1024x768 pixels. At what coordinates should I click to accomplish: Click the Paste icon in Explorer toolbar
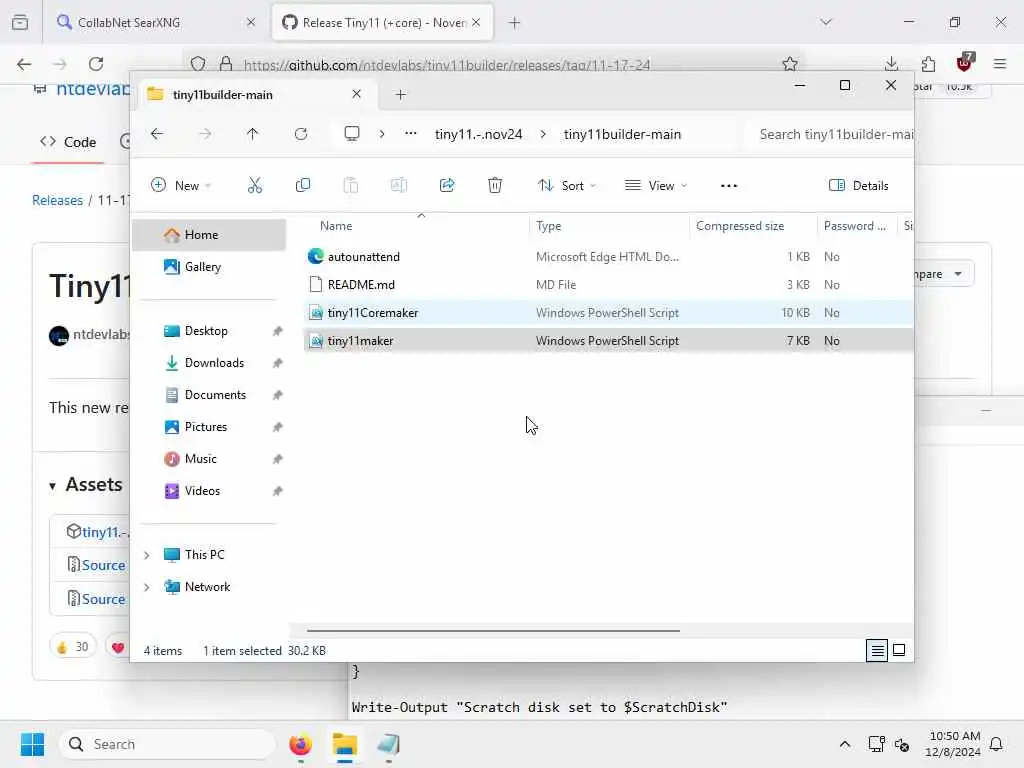point(351,185)
